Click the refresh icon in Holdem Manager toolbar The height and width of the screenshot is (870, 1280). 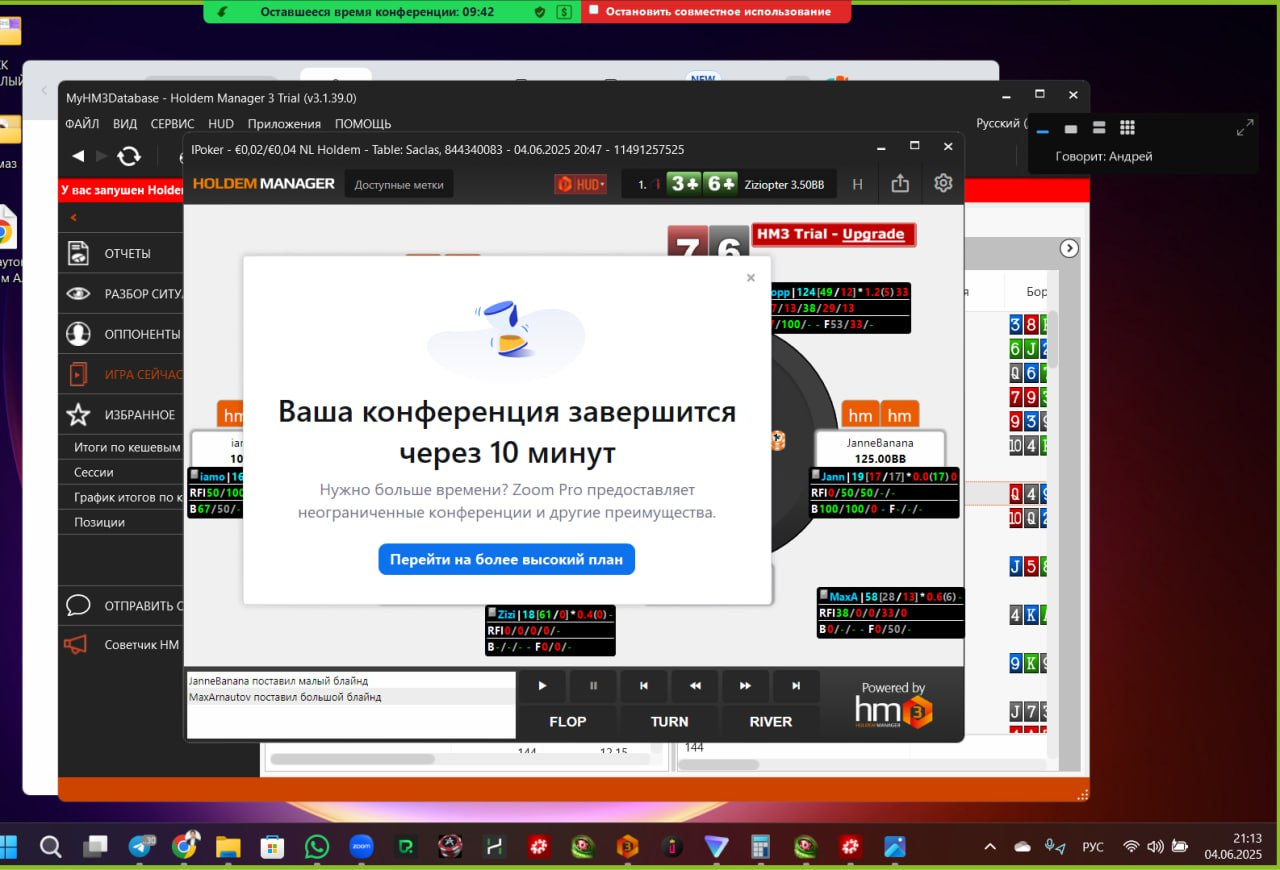(129, 156)
